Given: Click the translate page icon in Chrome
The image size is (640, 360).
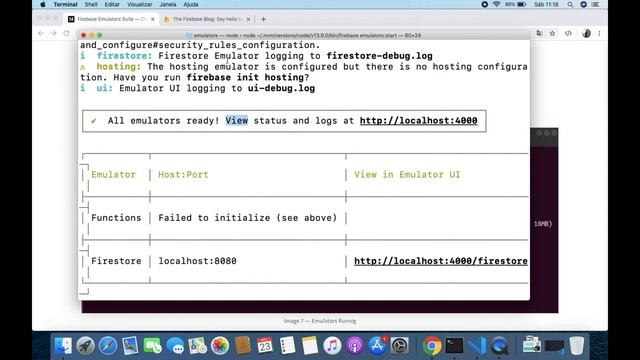Looking at the screenshot, I should pos(540,33).
